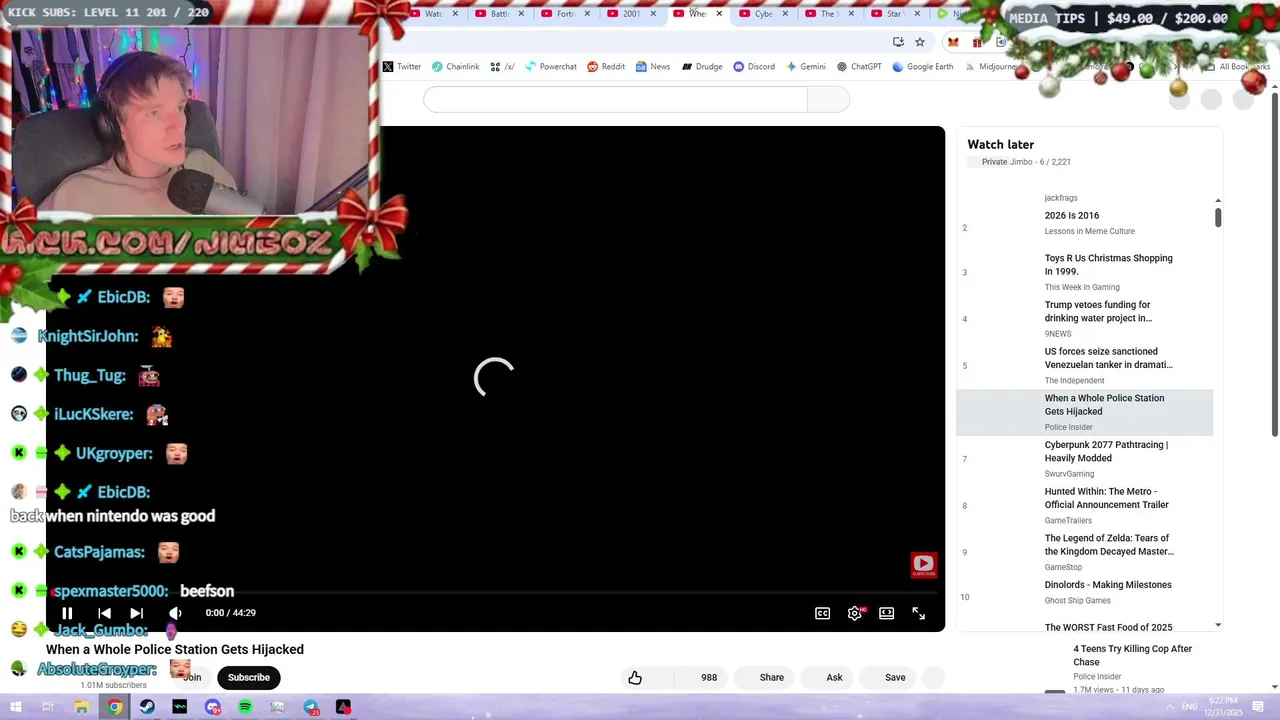The width and height of the screenshot is (1280, 720).
Task: Open Spotify from the taskbar
Action: [x=245, y=707]
